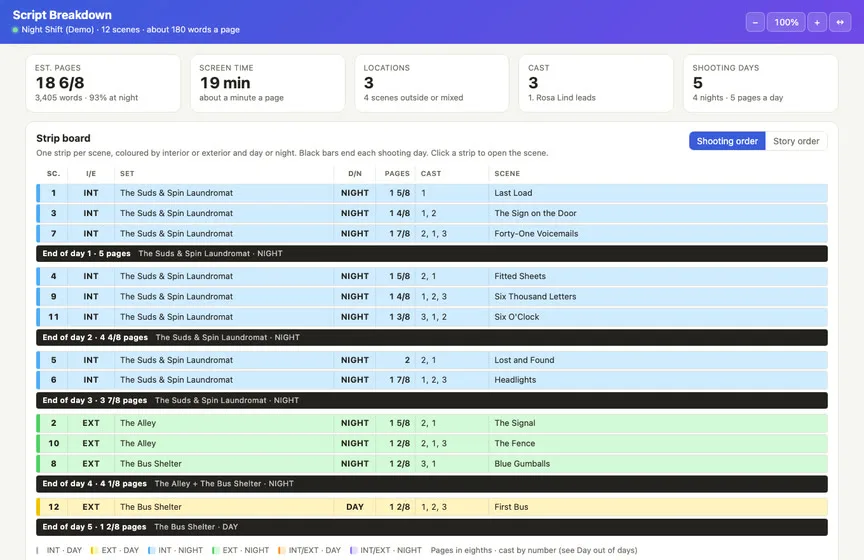
Task: Click the End of day 2 bar
Action: pos(432,337)
